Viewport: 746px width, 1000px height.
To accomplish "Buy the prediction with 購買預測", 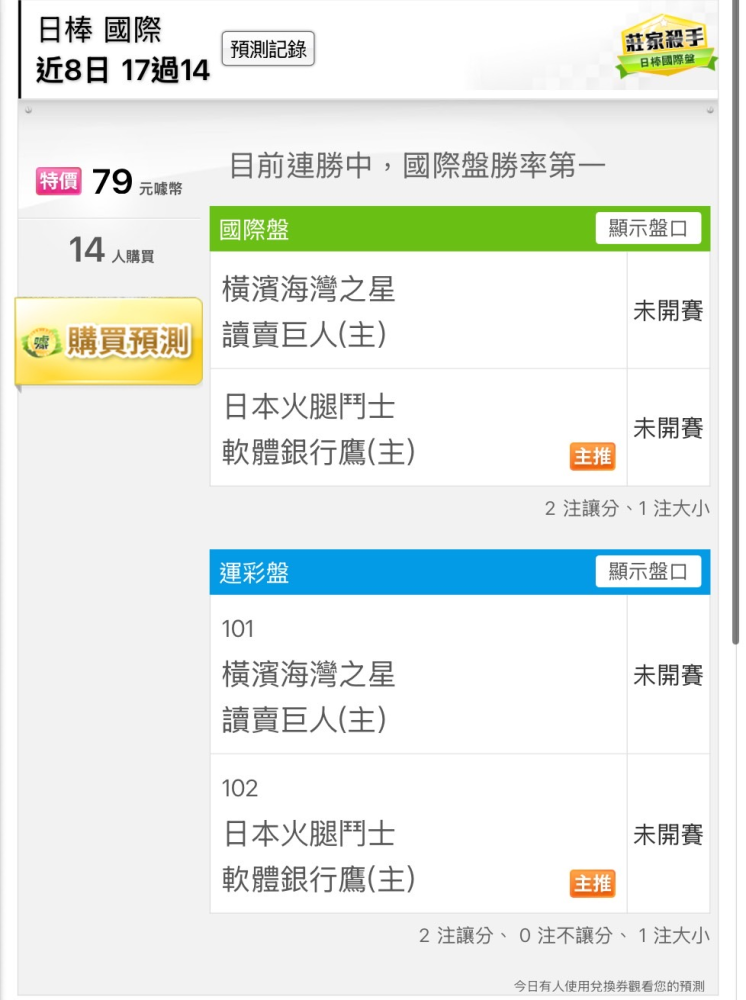I will click(x=109, y=341).
